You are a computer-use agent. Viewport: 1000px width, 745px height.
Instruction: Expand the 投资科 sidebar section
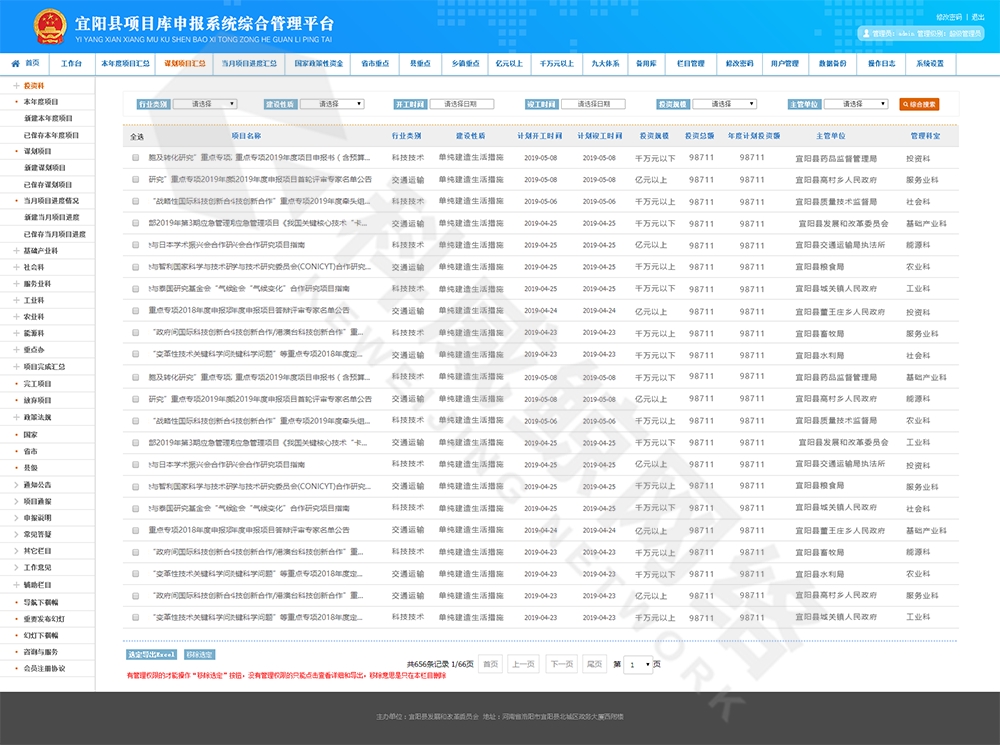coord(15,86)
